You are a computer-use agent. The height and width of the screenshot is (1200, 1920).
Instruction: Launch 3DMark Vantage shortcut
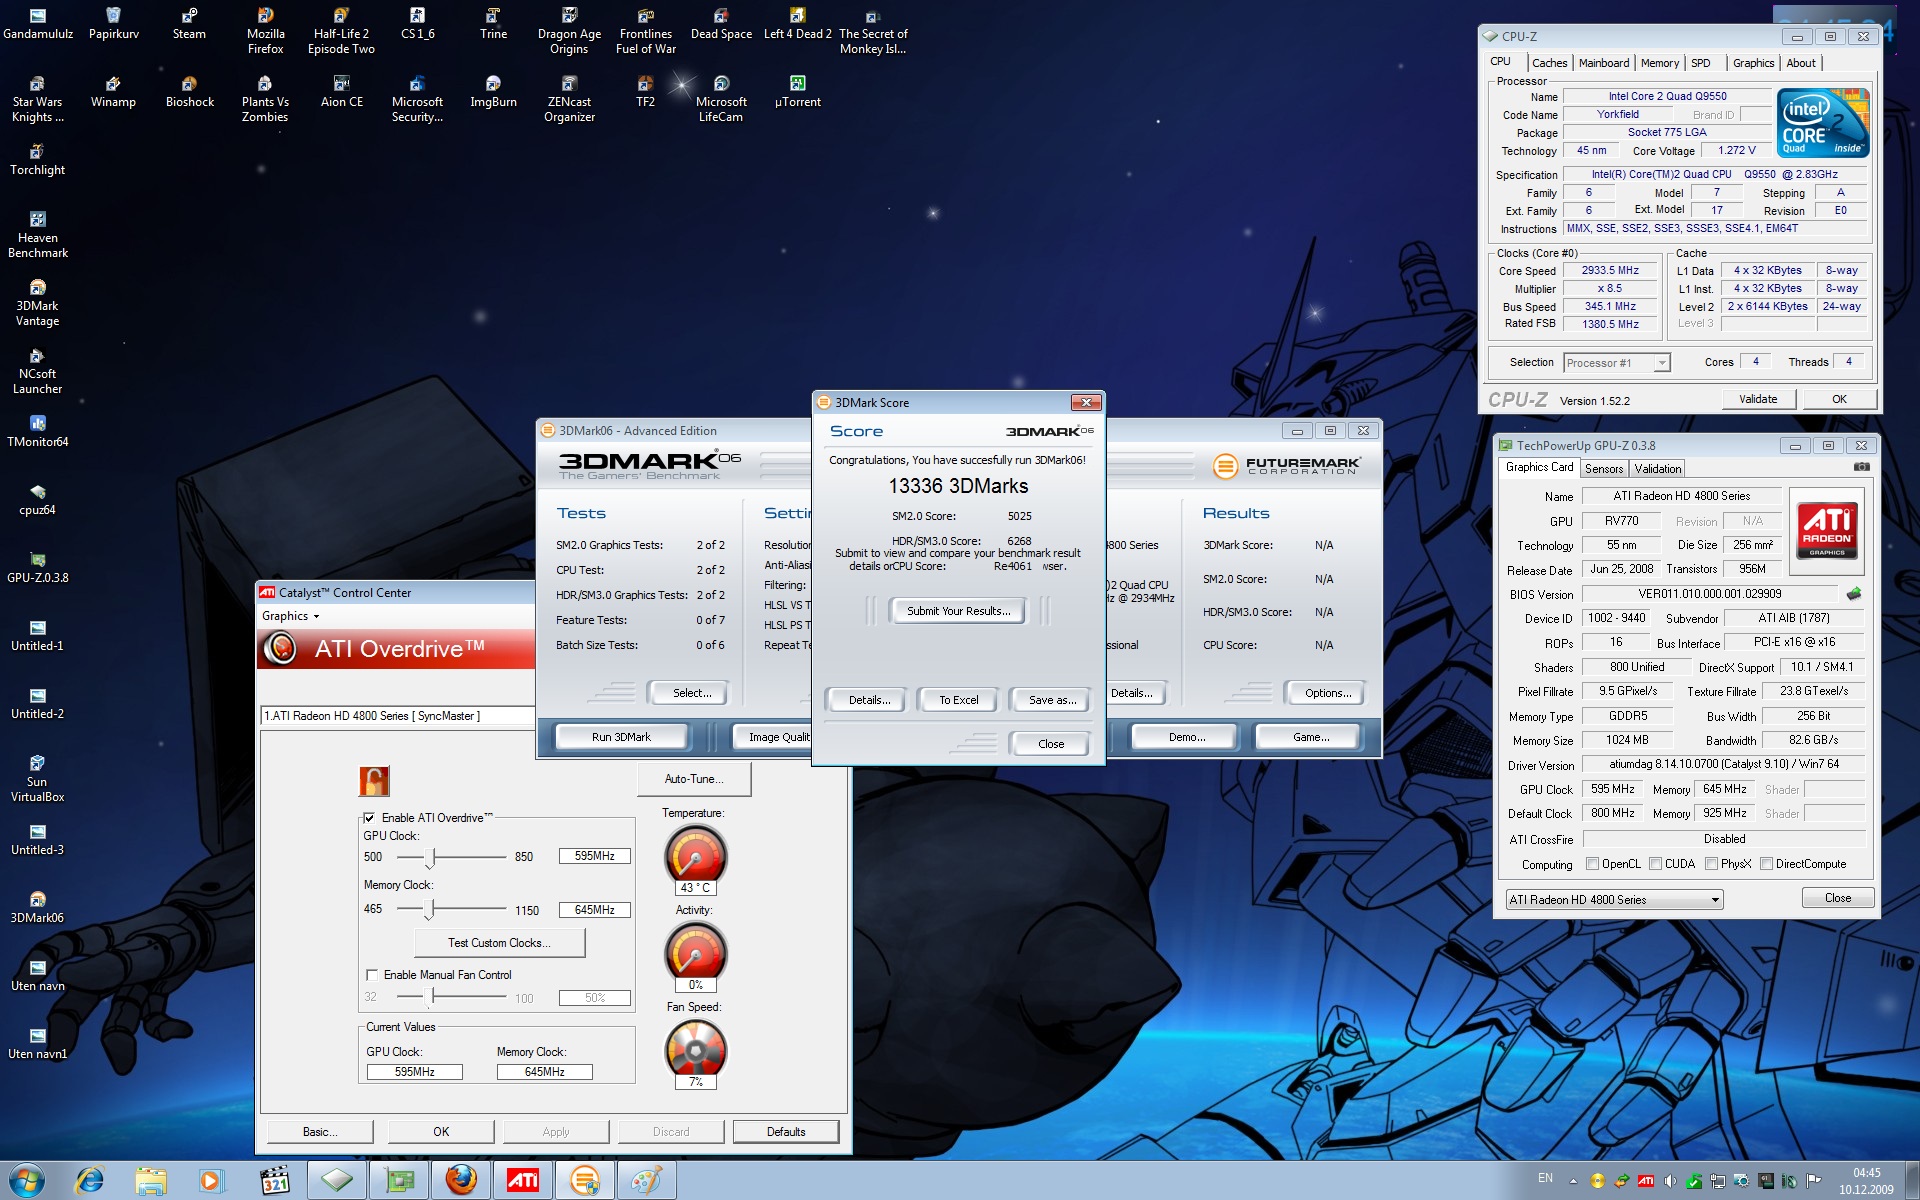pos(37,303)
